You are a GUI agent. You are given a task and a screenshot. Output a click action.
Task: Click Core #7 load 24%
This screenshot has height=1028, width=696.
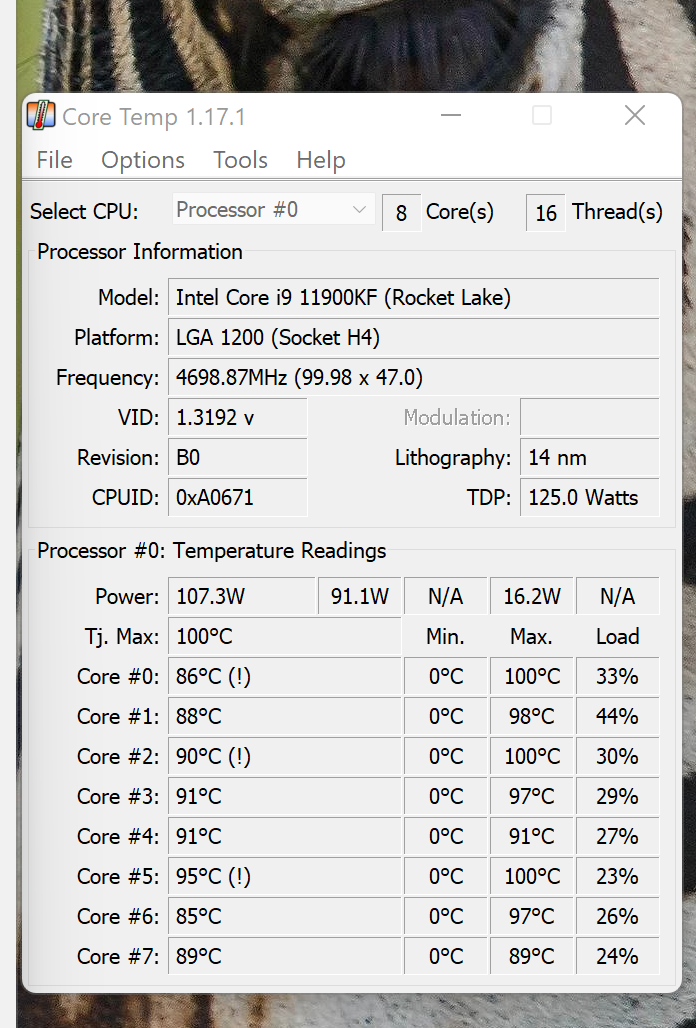617,957
